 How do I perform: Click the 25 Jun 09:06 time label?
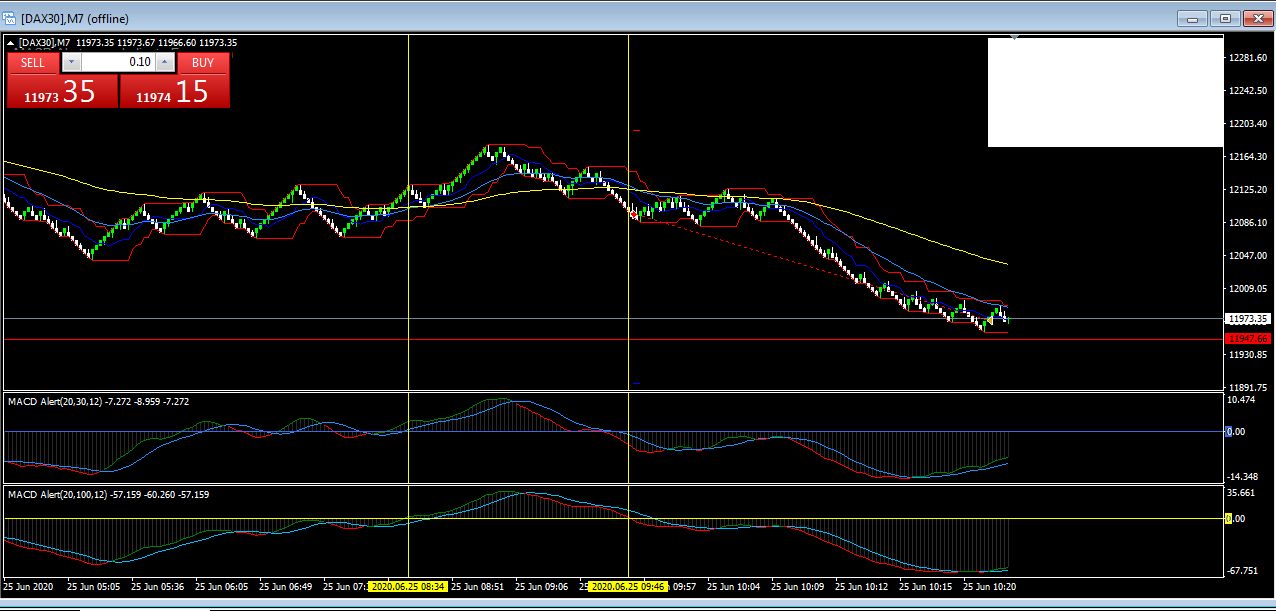tap(543, 586)
